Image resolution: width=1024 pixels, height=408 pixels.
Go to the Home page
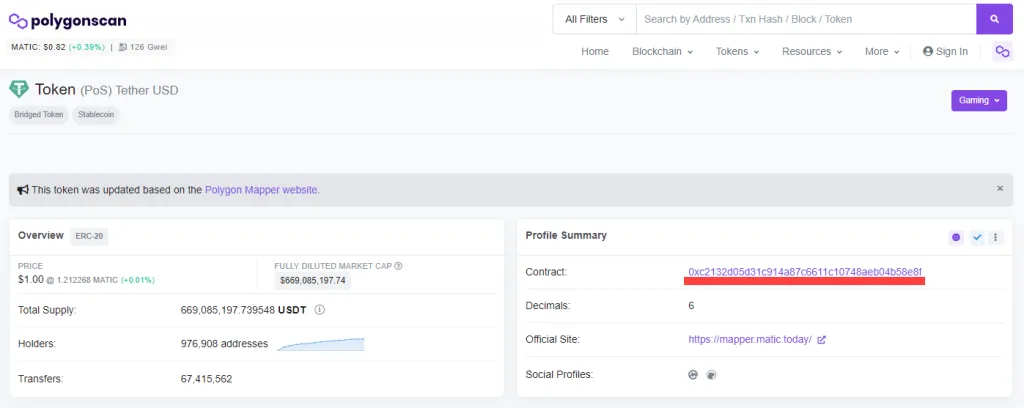595,52
